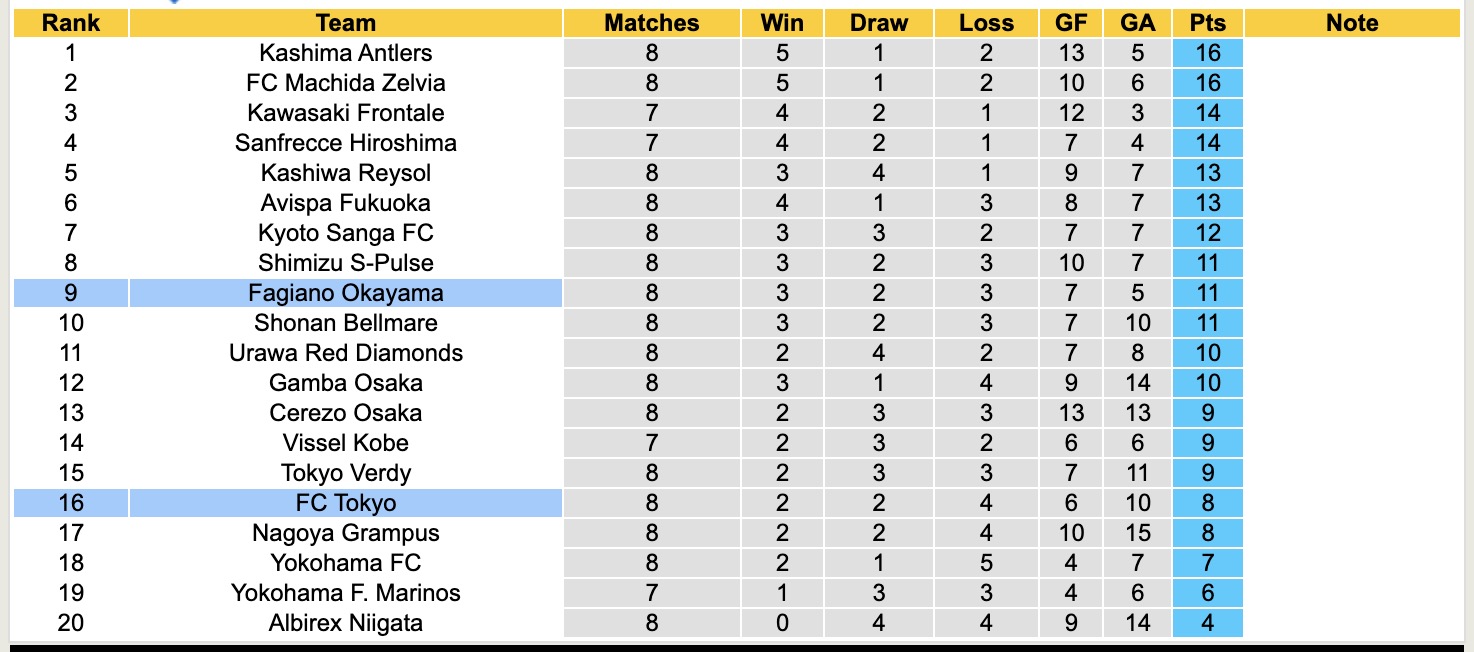Click the Team column header
The width and height of the screenshot is (1474, 652).
(x=345, y=23)
